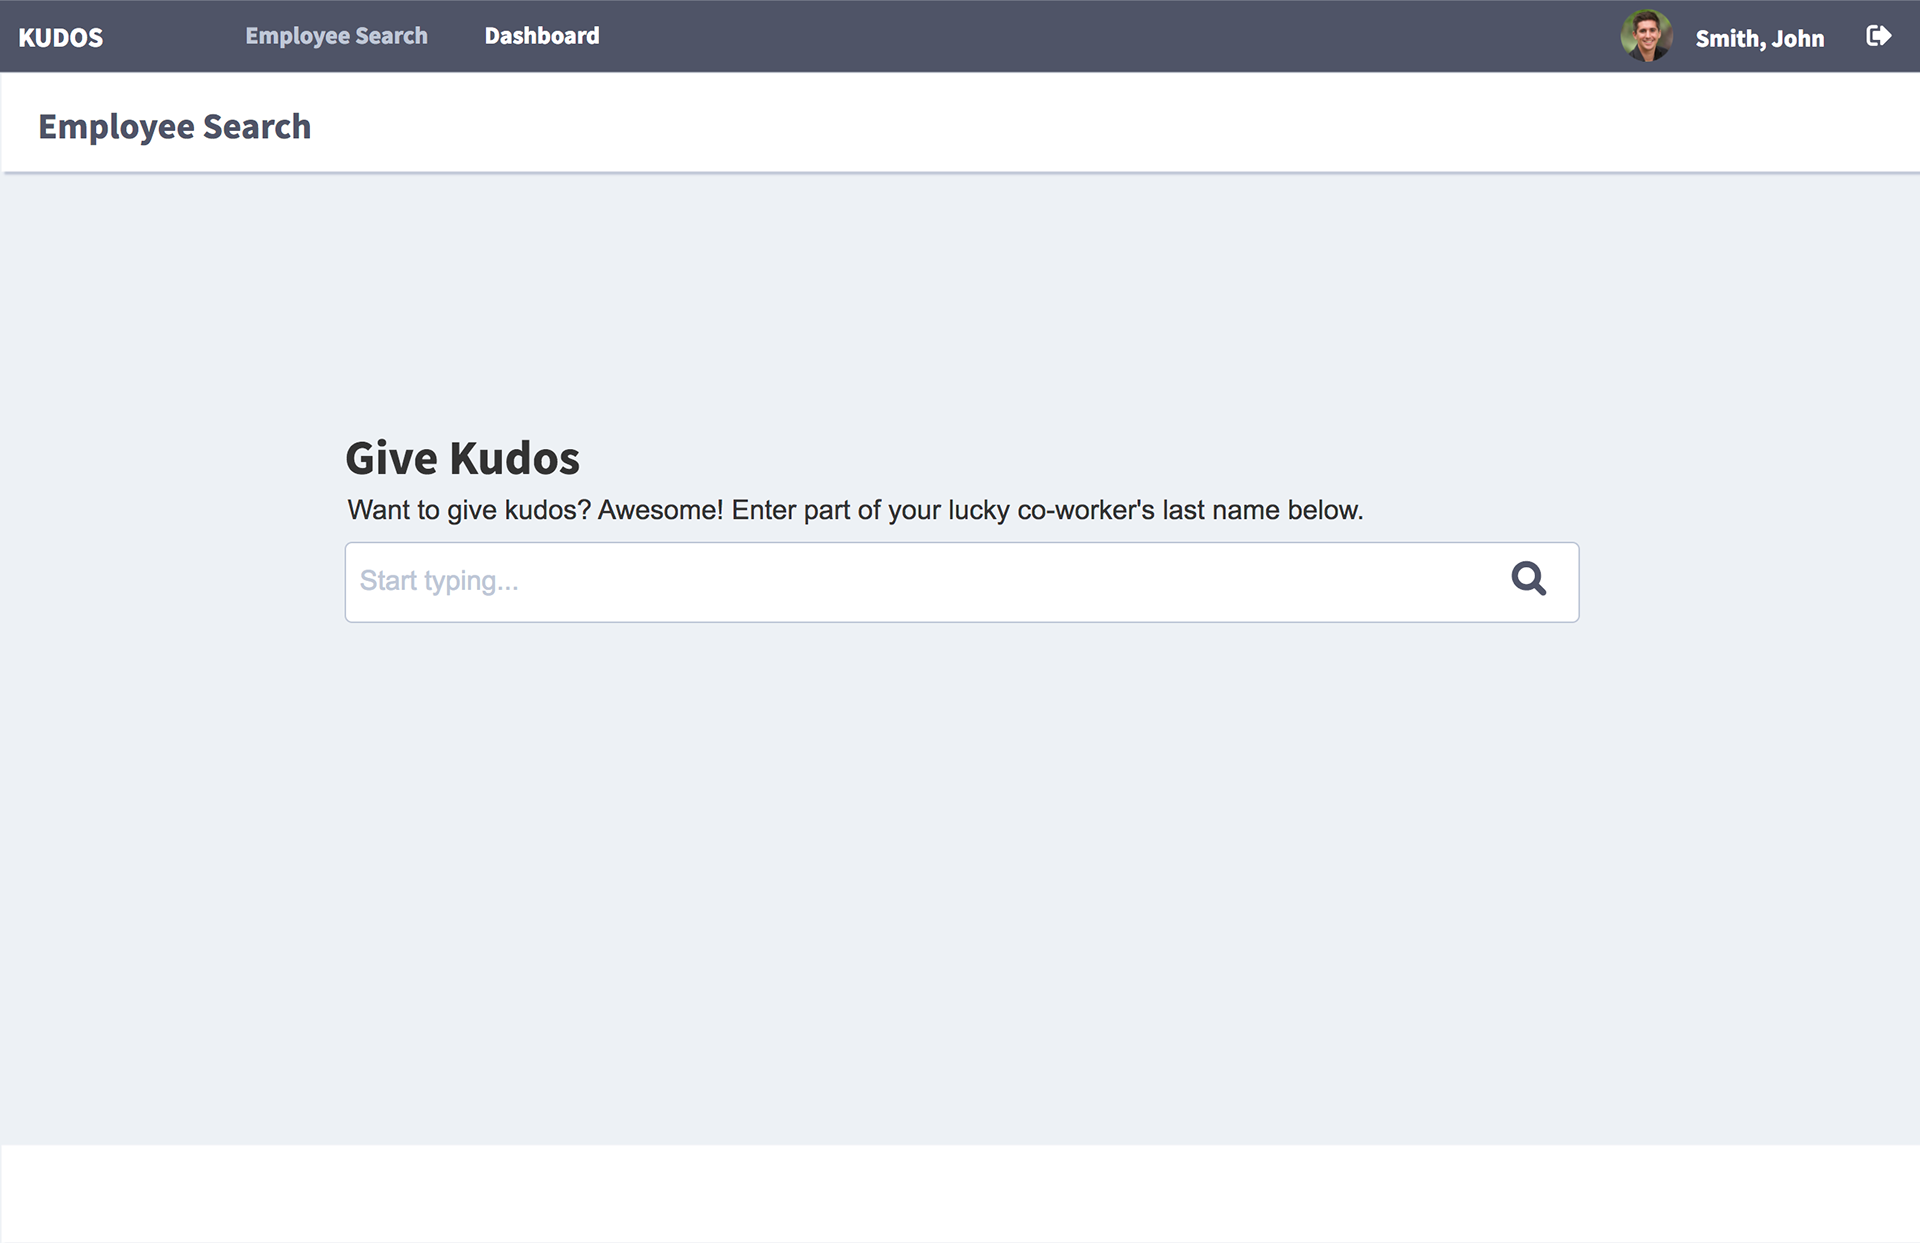Click the "Give Kudos" heading
The image size is (1920, 1243).
462,458
